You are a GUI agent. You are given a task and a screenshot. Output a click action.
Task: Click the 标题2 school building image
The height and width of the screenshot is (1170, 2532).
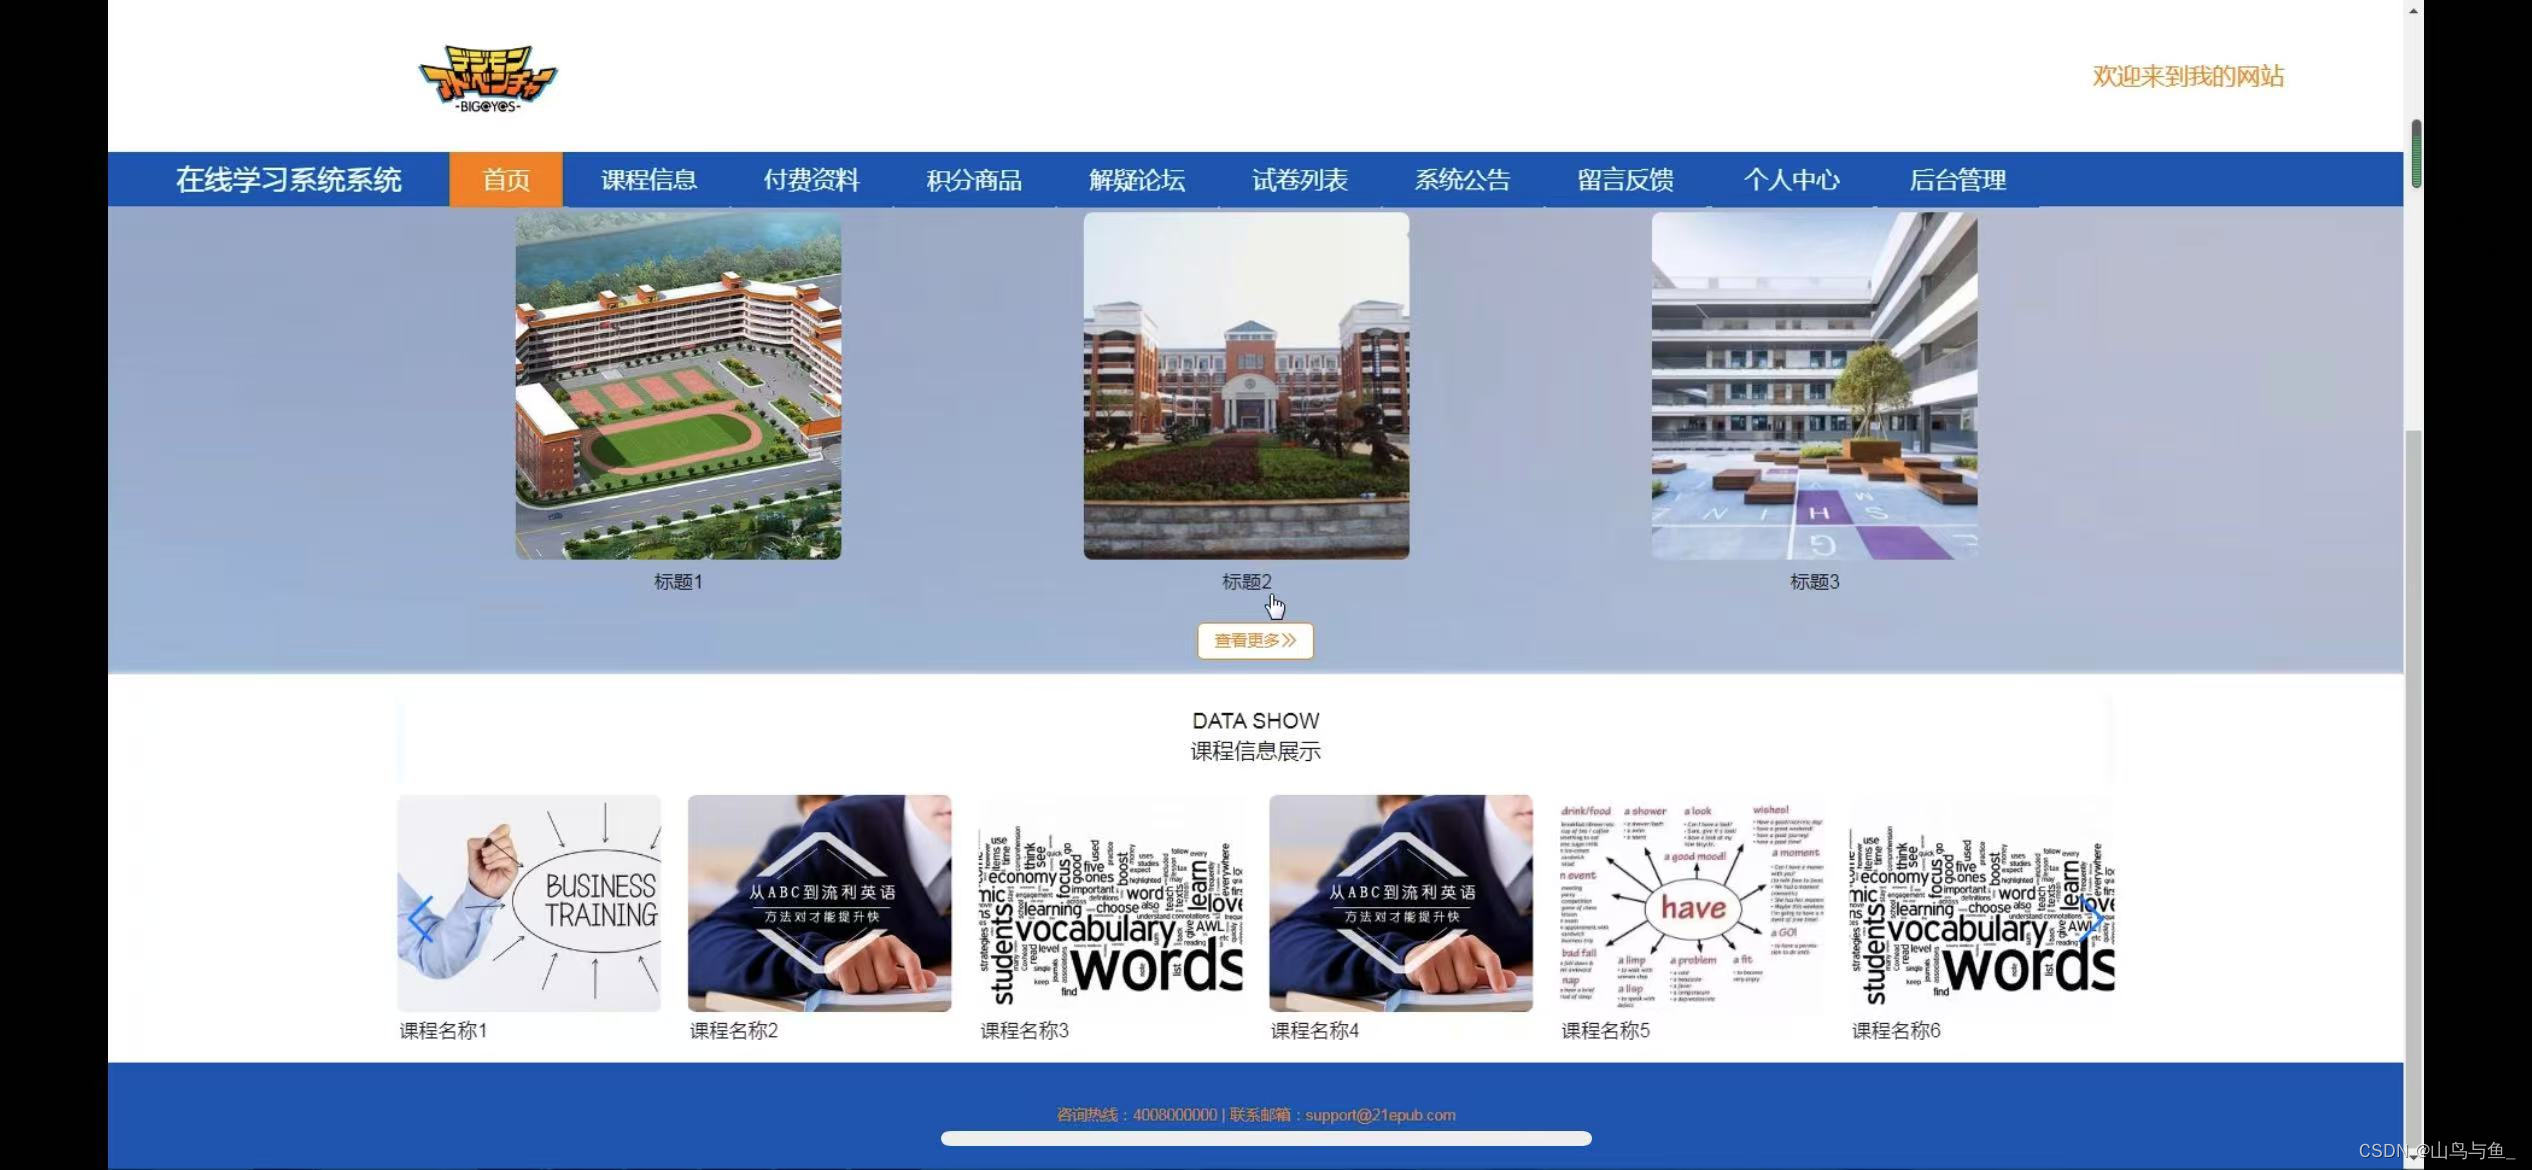[x=1246, y=386]
